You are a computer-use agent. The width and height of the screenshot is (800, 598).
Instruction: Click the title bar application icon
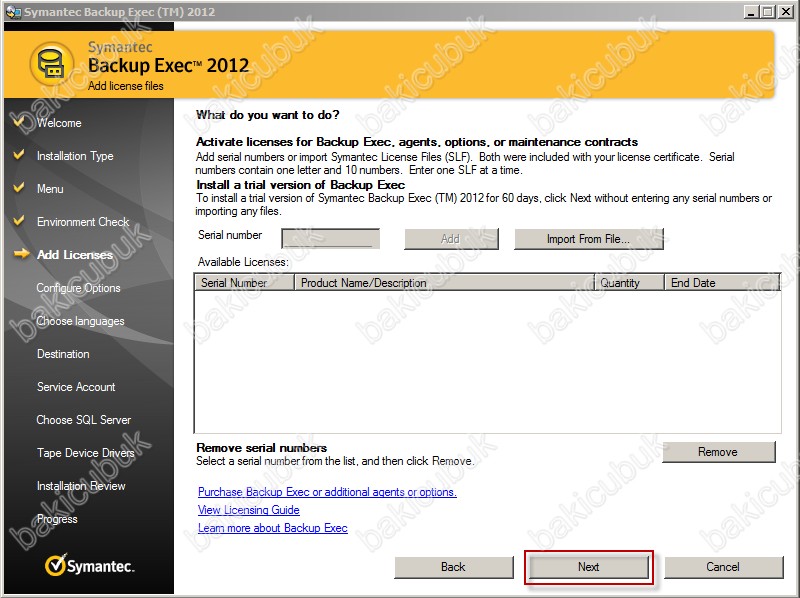click(12, 11)
